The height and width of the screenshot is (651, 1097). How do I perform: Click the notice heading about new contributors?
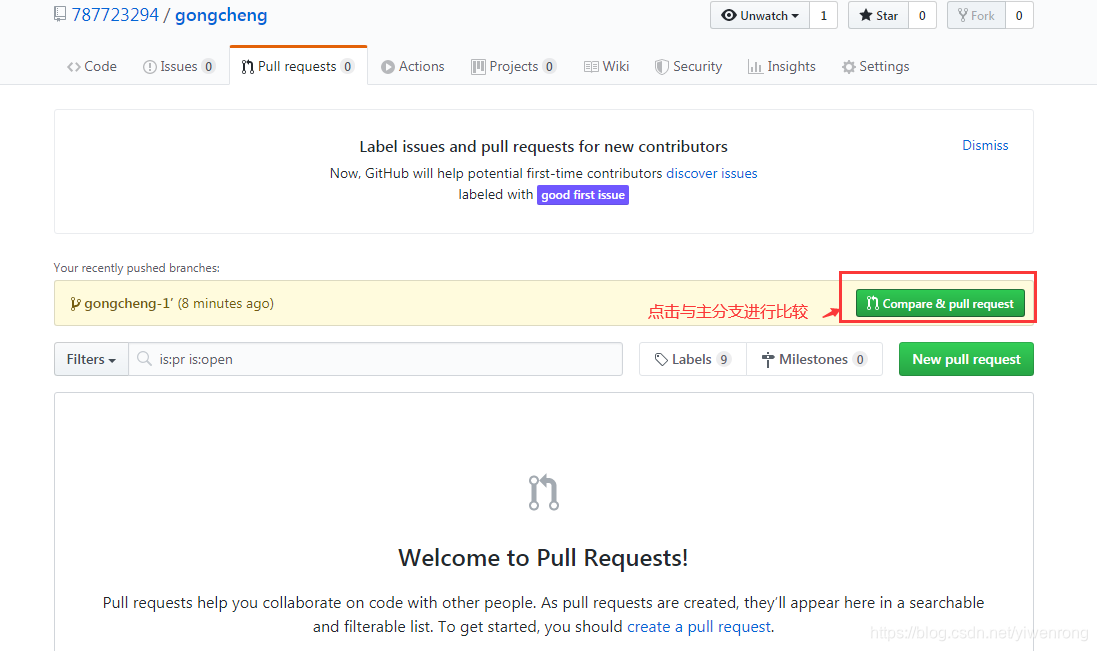click(544, 147)
